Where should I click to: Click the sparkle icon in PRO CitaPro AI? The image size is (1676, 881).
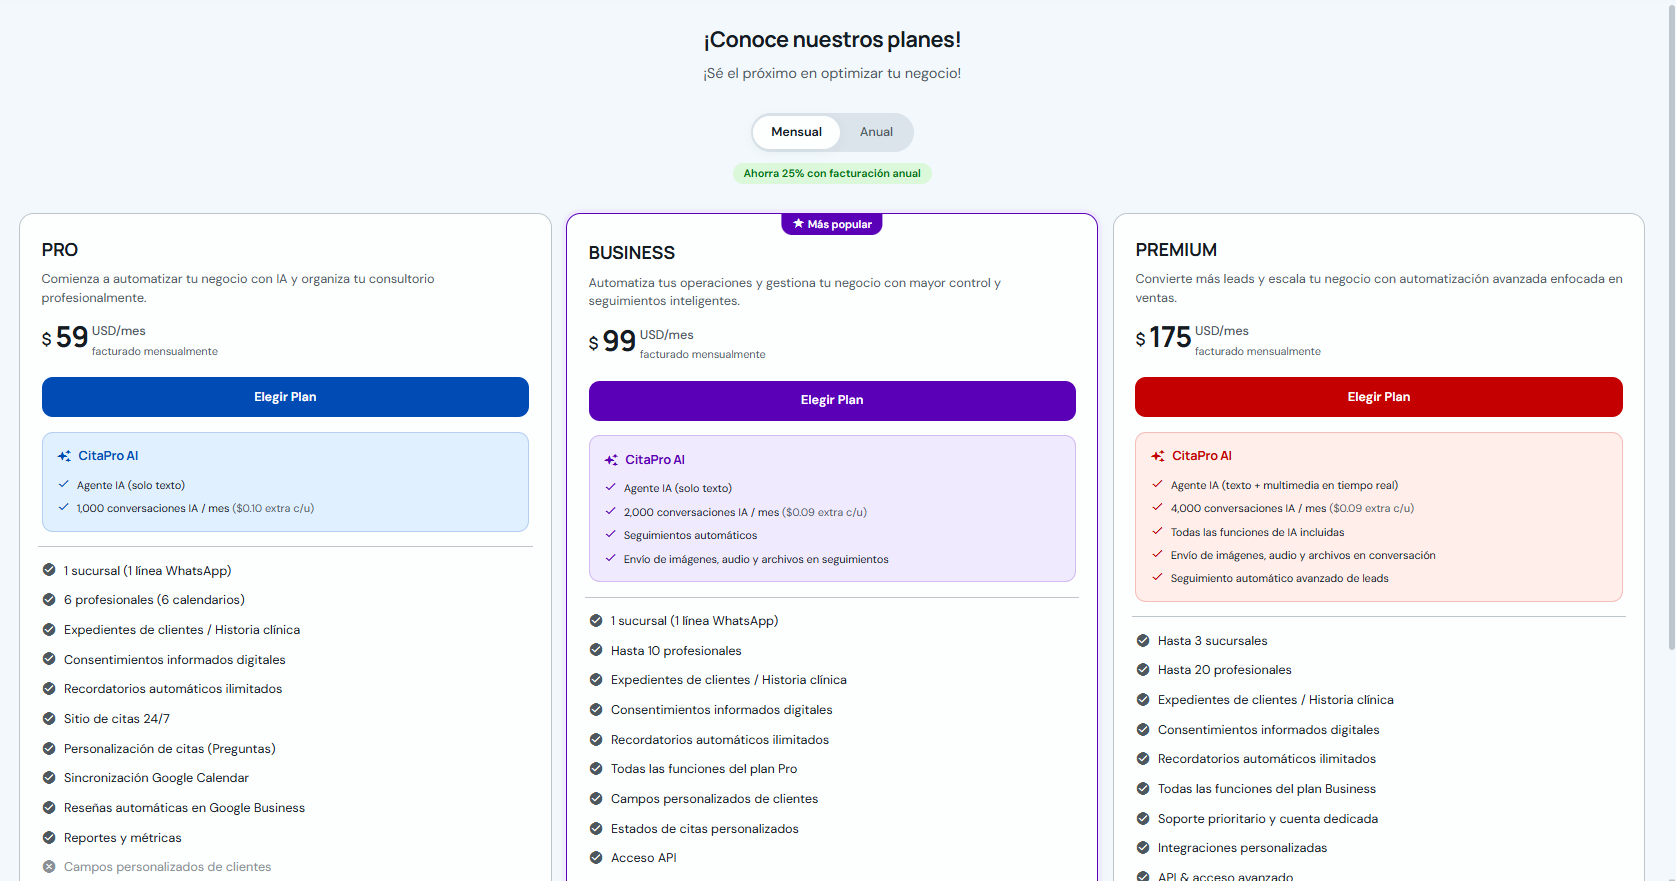64,456
